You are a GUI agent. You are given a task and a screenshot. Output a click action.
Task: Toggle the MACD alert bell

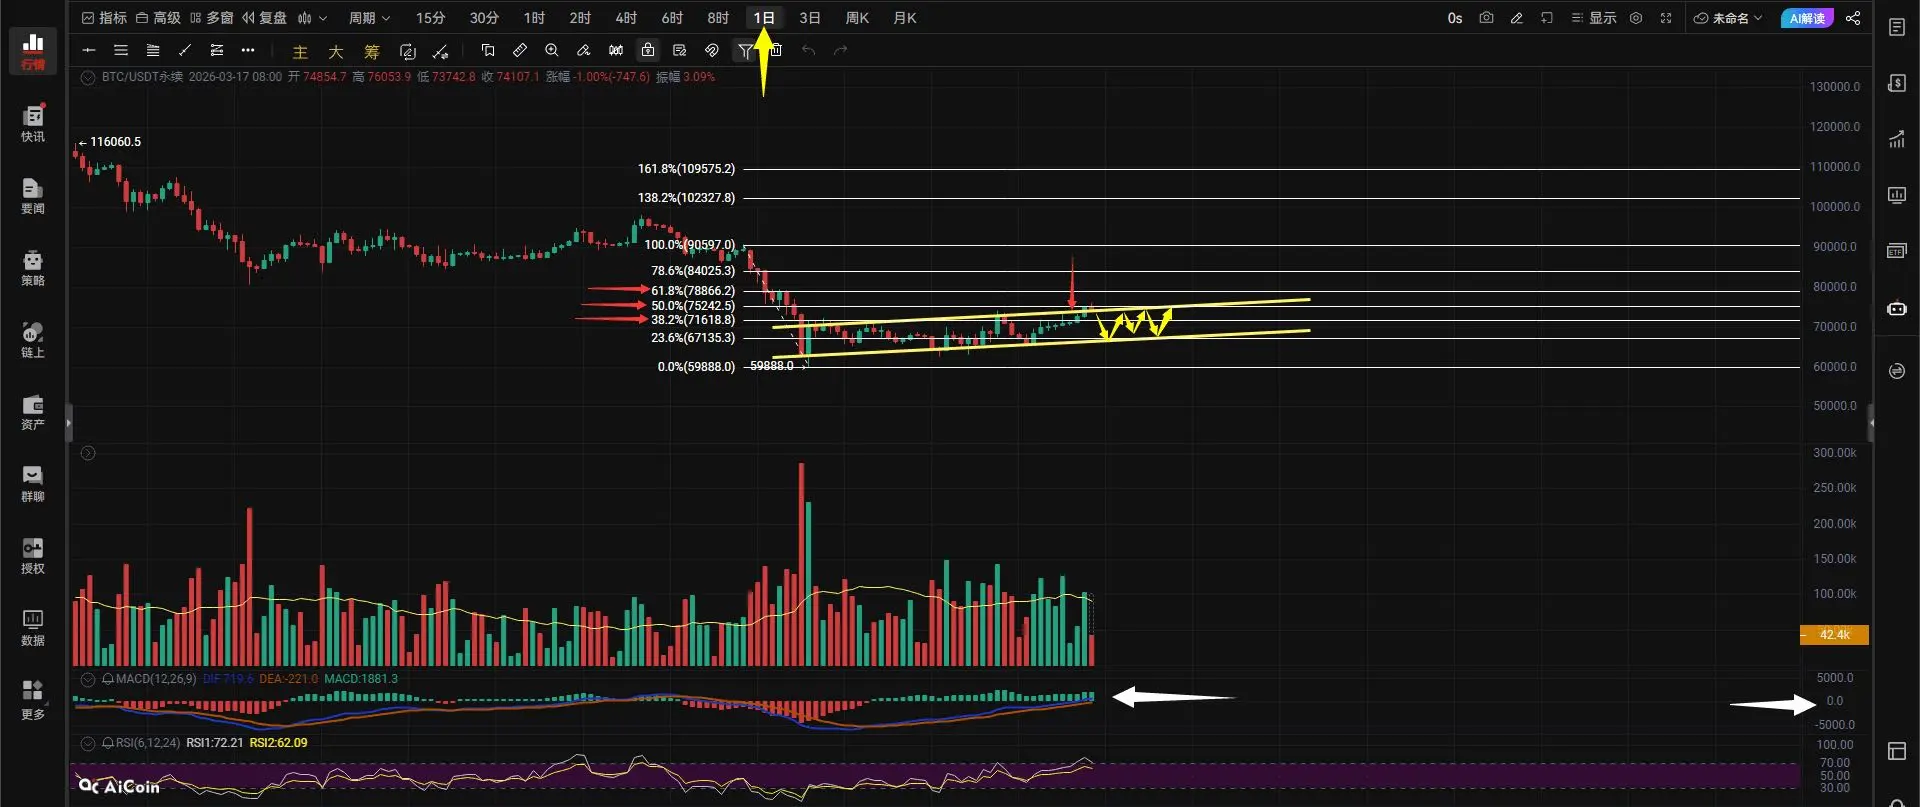(108, 679)
